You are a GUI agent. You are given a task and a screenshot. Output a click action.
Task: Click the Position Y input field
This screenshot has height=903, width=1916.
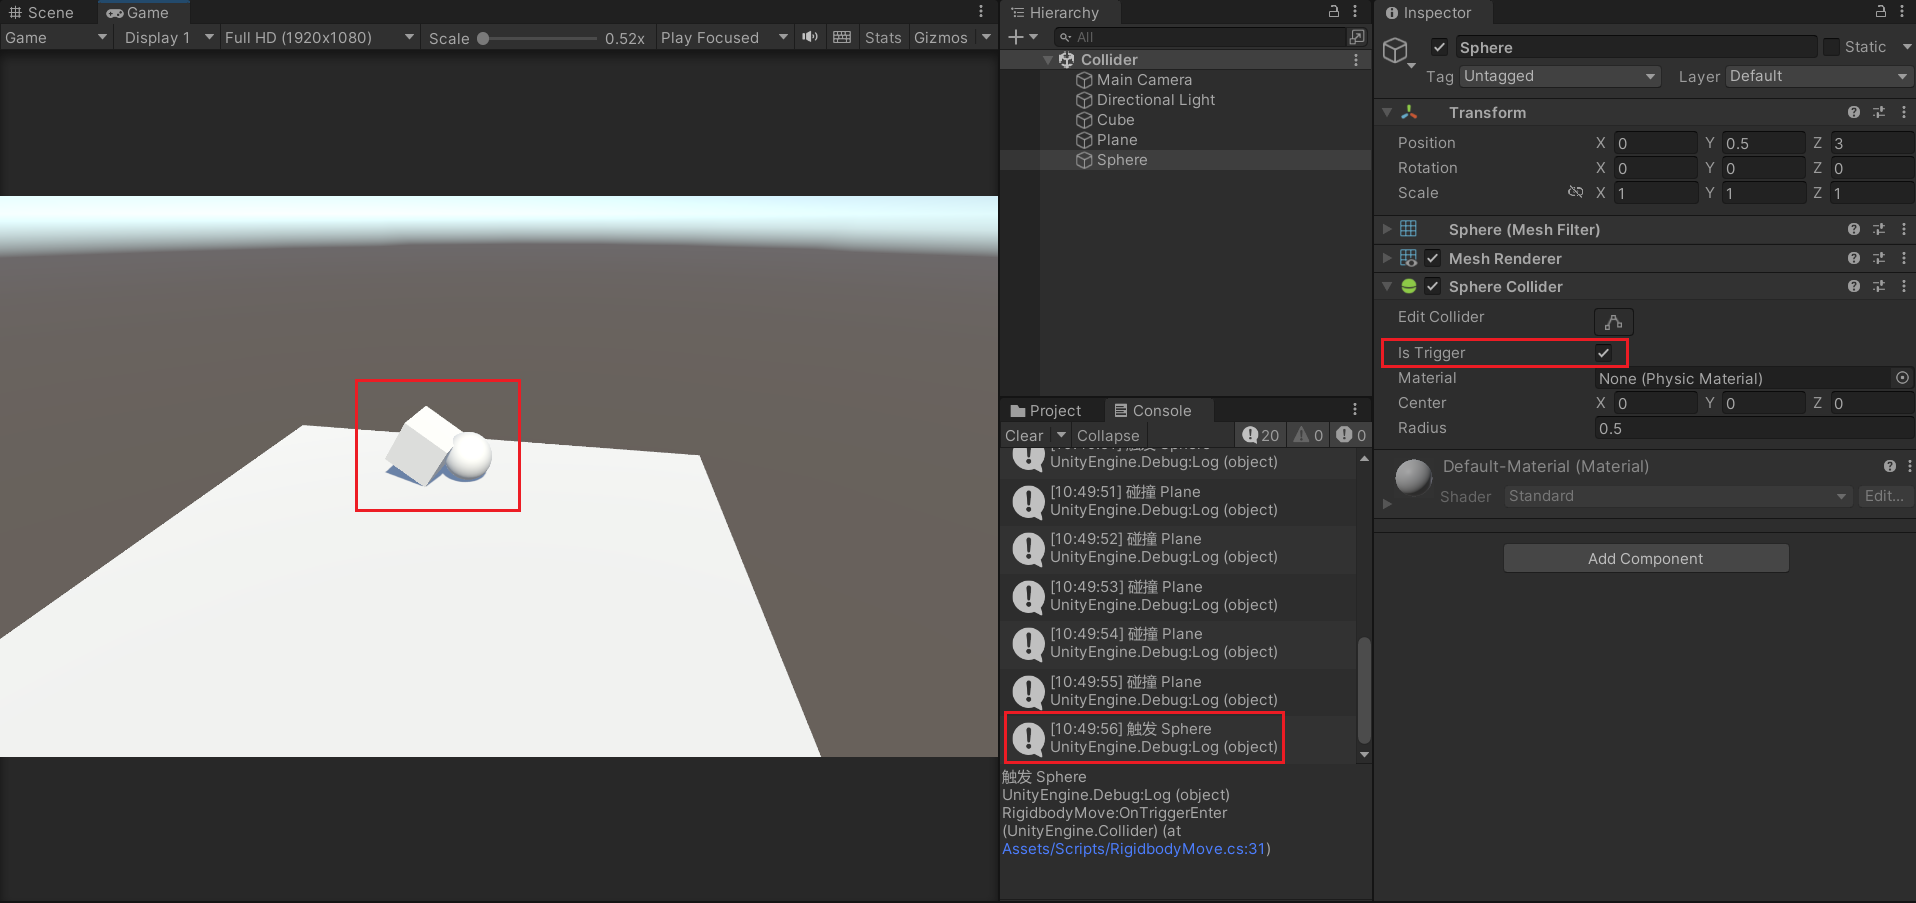coord(1763,143)
